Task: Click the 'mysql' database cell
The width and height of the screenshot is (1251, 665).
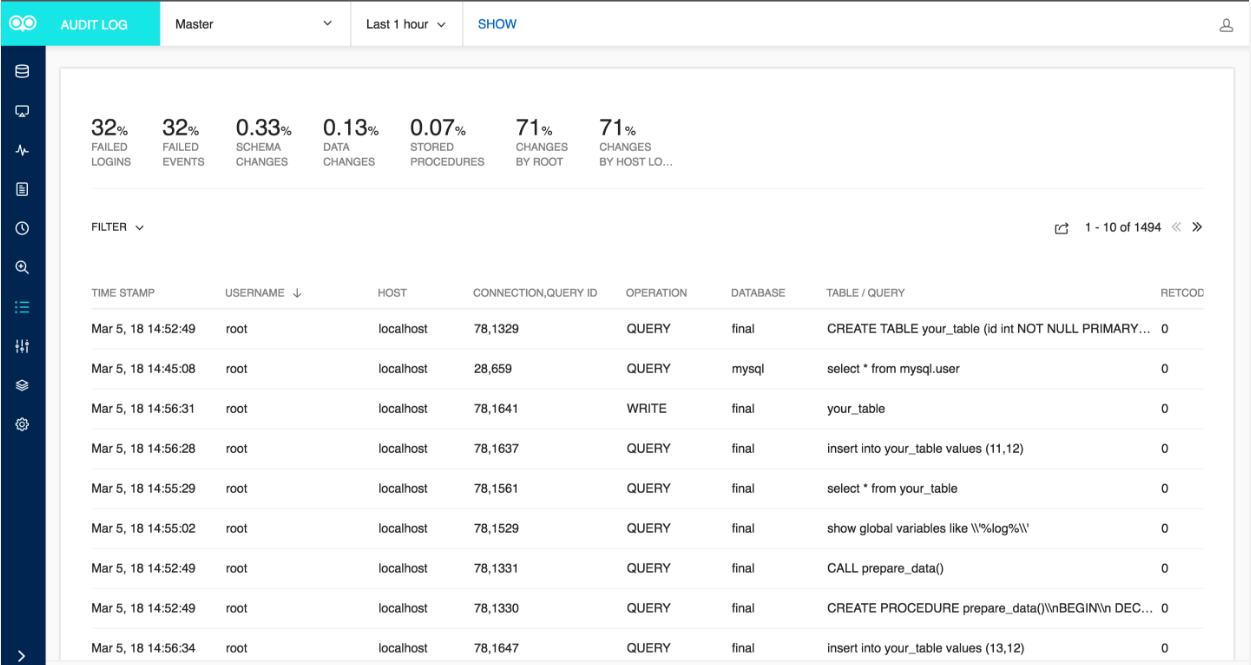Action: pos(747,369)
